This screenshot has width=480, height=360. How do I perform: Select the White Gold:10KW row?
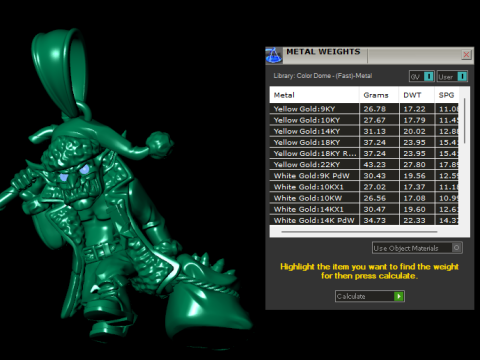[x=364, y=198]
